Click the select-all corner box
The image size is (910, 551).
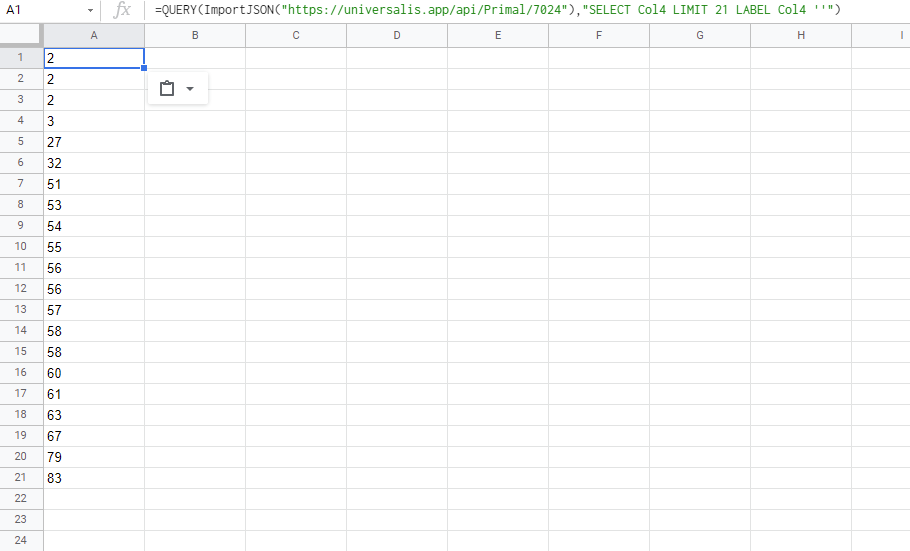pos(21,35)
